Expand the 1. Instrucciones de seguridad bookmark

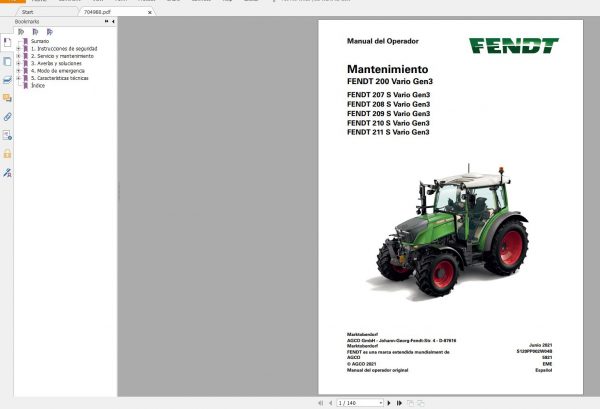click(18, 49)
